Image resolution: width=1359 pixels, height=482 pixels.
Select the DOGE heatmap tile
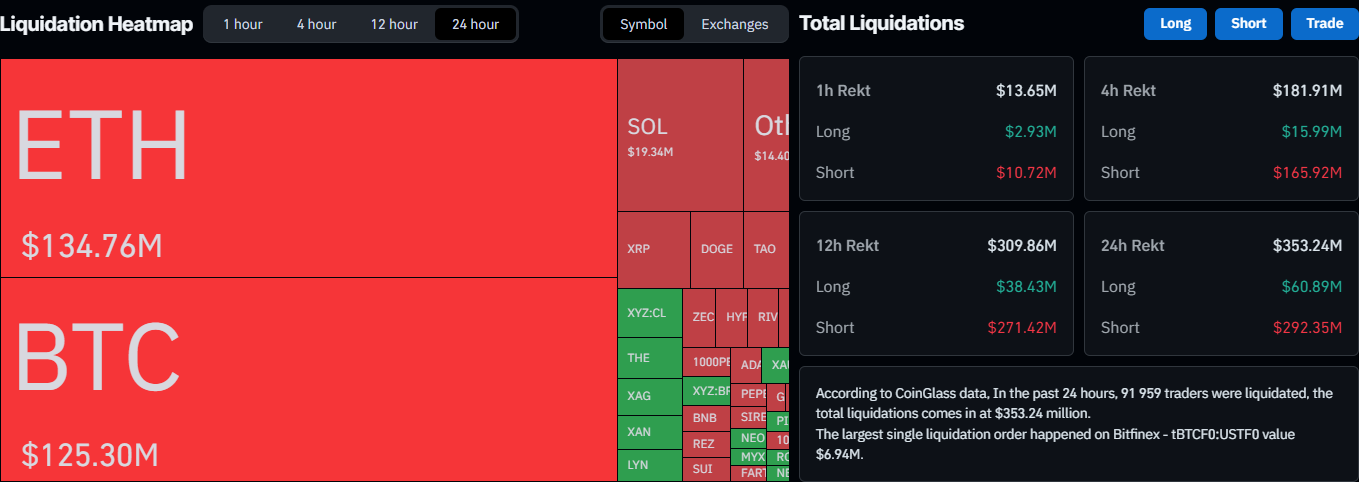pos(716,249)
